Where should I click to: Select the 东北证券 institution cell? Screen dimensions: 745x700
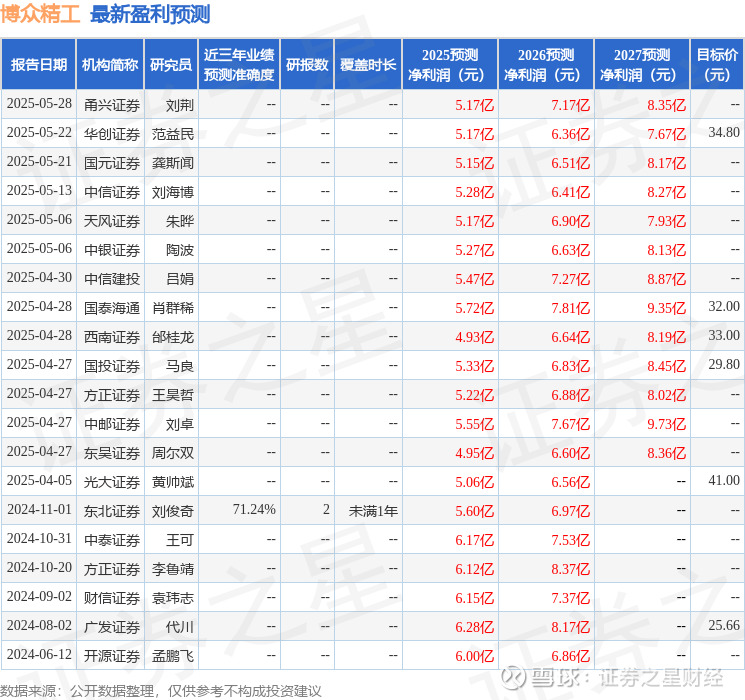[112, 511]
